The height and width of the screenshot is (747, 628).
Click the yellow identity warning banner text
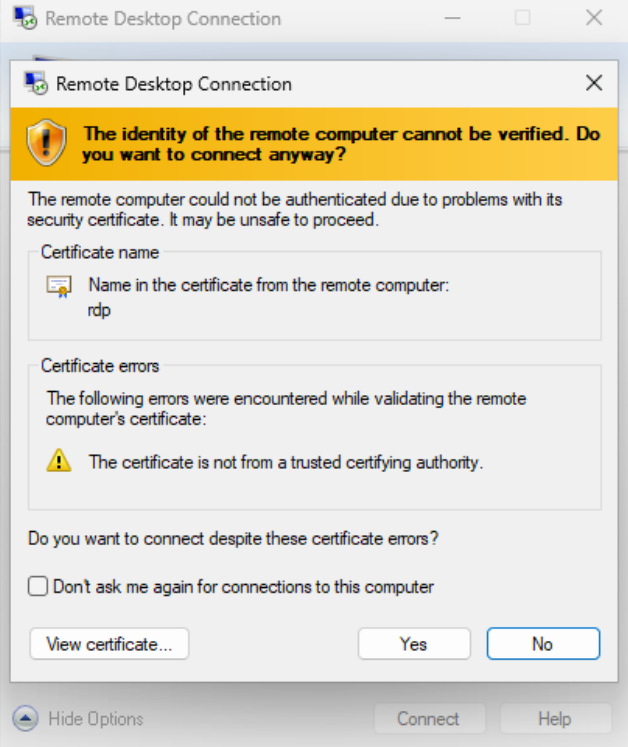[340, 144]
